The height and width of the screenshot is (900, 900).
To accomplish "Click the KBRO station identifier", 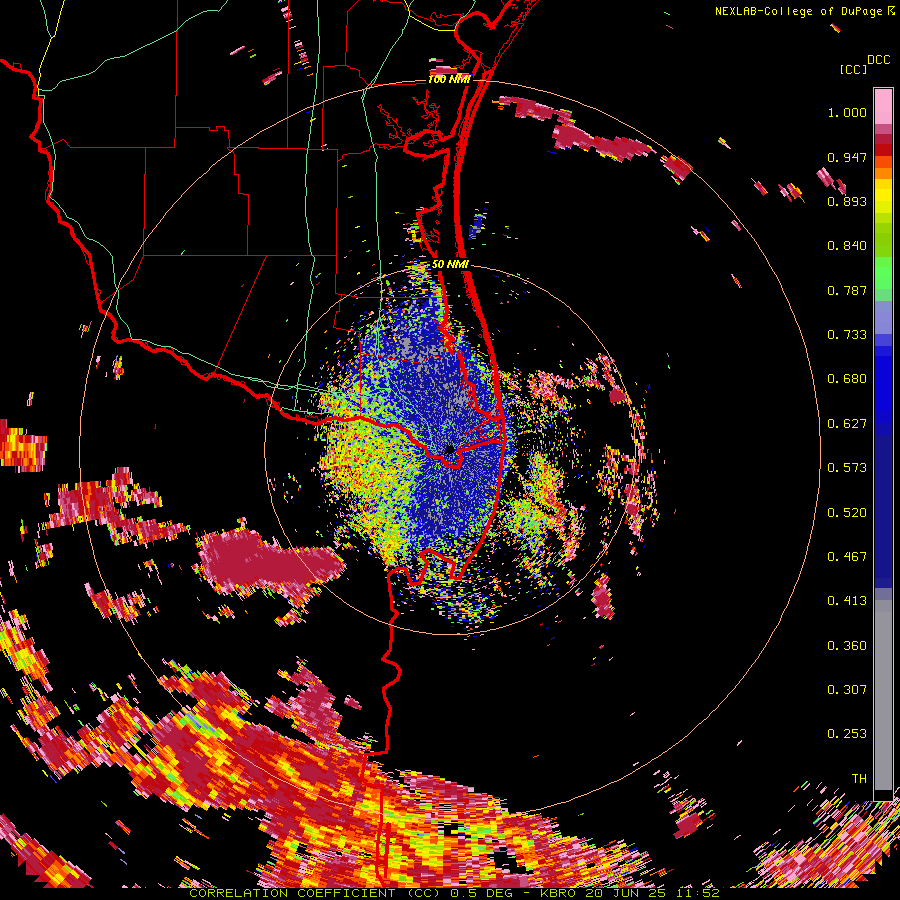I will point(557,893).
